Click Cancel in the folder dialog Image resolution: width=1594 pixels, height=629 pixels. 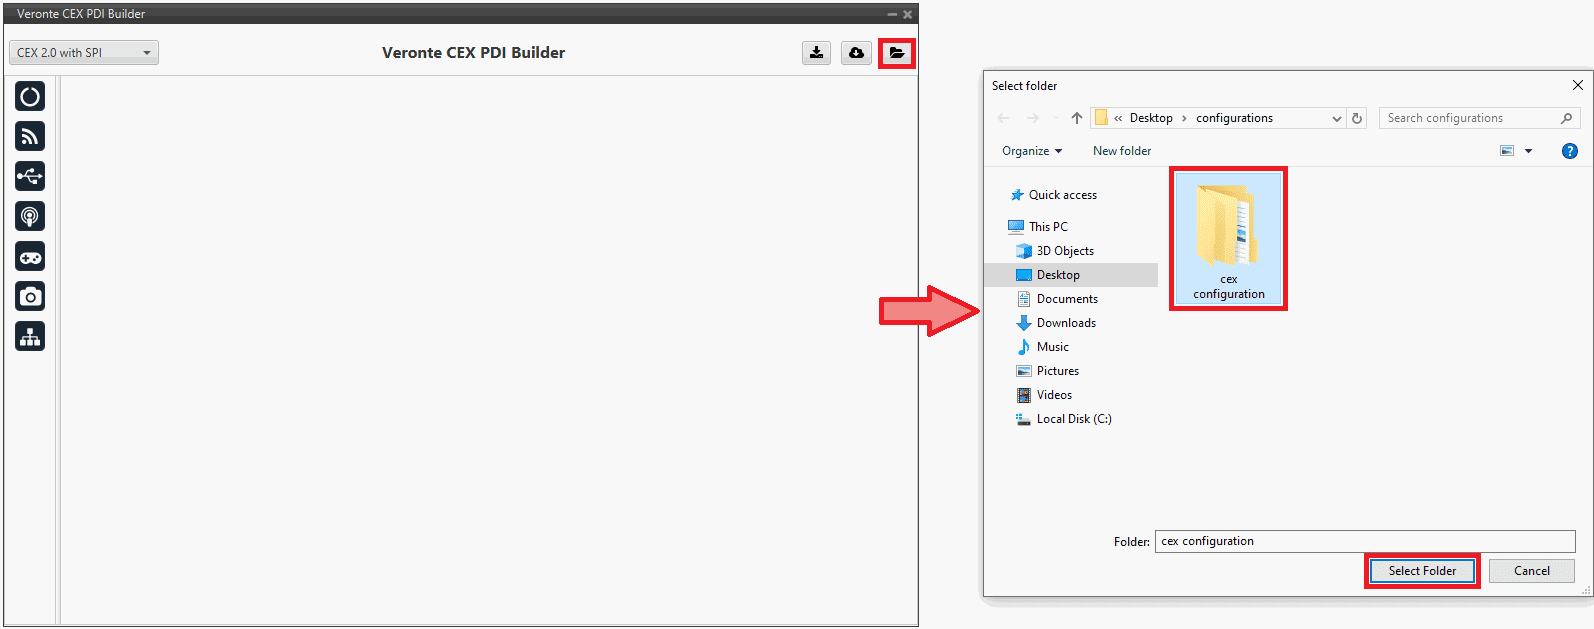point(1531,571)
